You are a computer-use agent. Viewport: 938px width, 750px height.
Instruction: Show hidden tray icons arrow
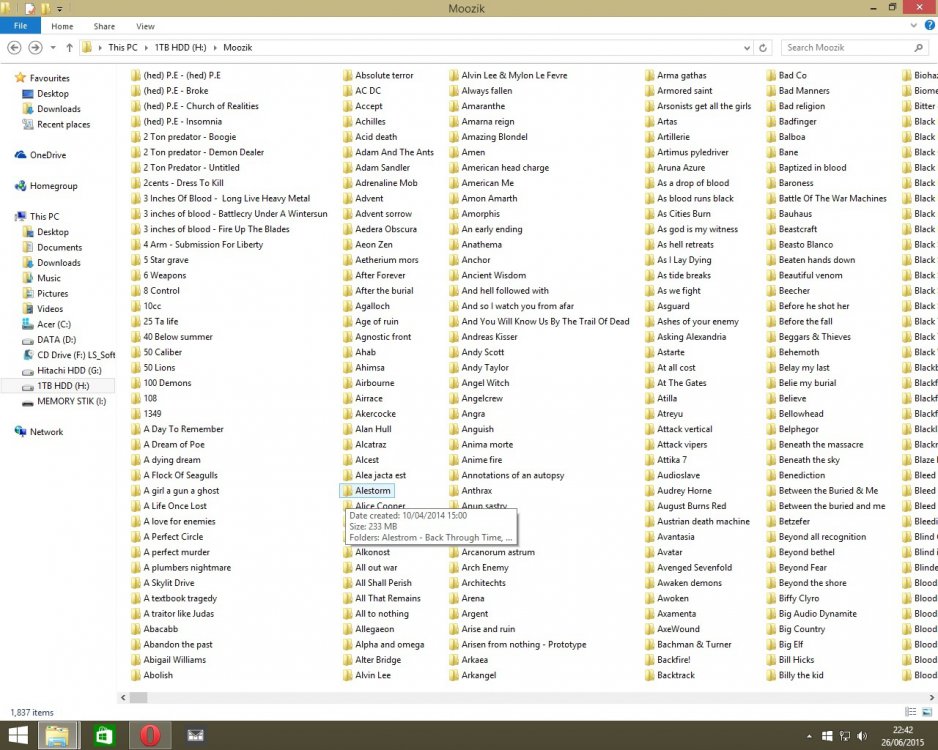click(x=809, y=736)
